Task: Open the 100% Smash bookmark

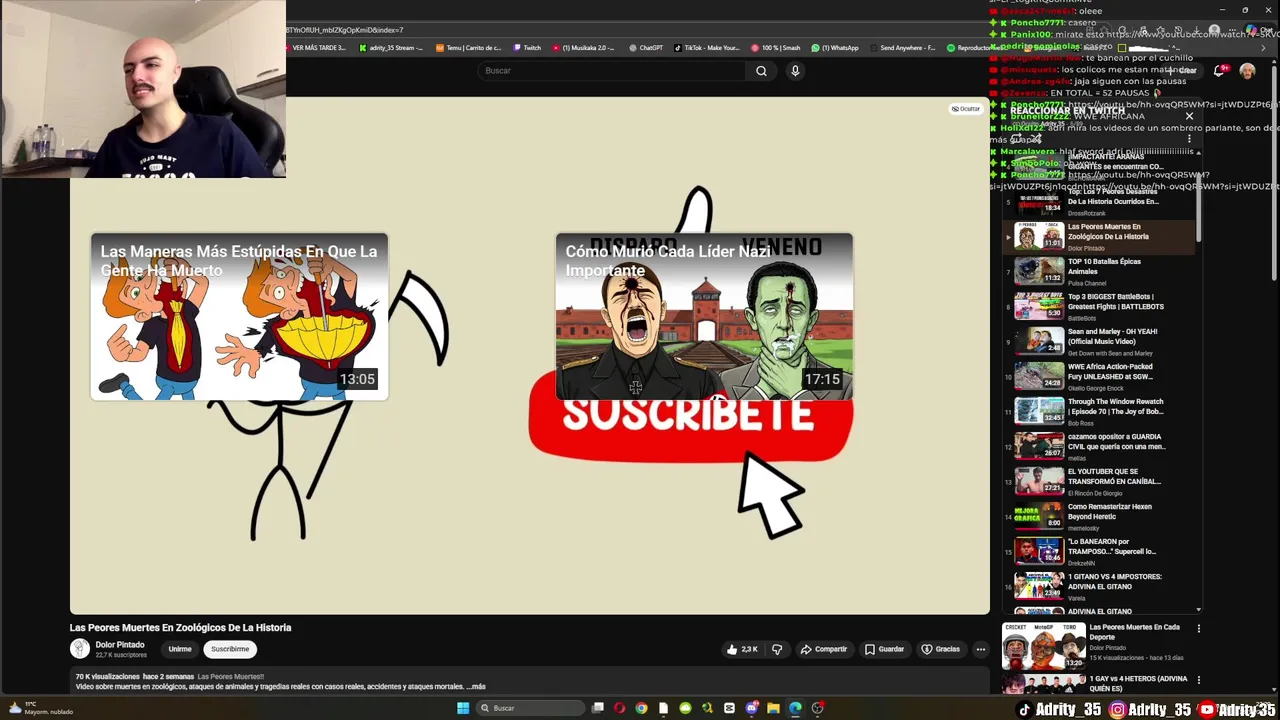Action: (x=775, y=48)
